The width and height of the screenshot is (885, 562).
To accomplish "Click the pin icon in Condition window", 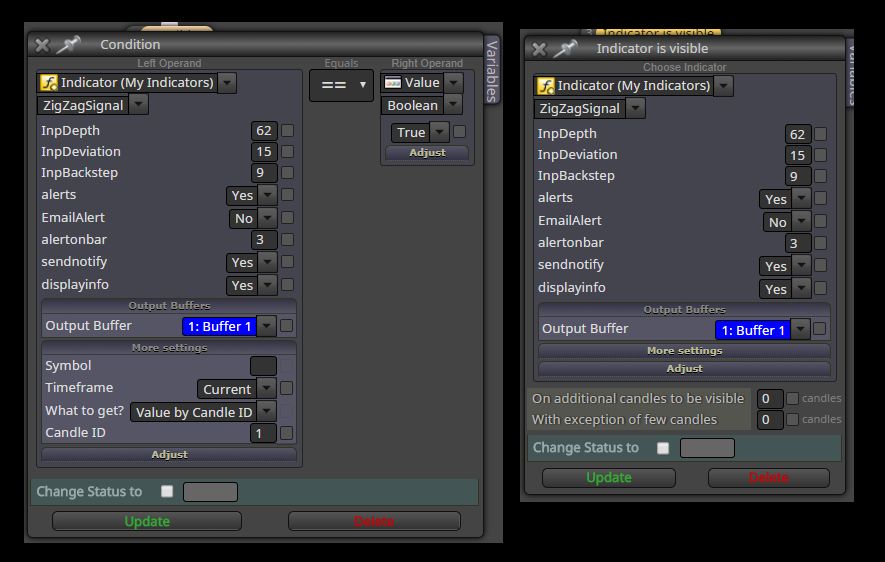I will point(68,45).
